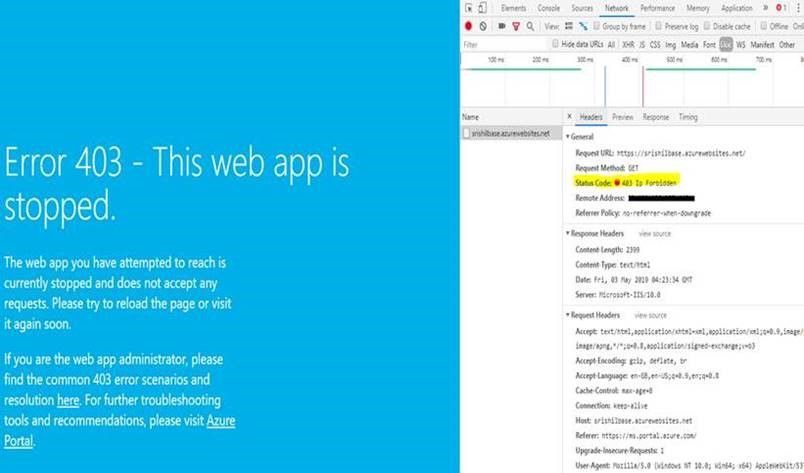The height and width of the screenshot is (473, 804).
Task: Open the Memory tab
Action: pos(698,8)
